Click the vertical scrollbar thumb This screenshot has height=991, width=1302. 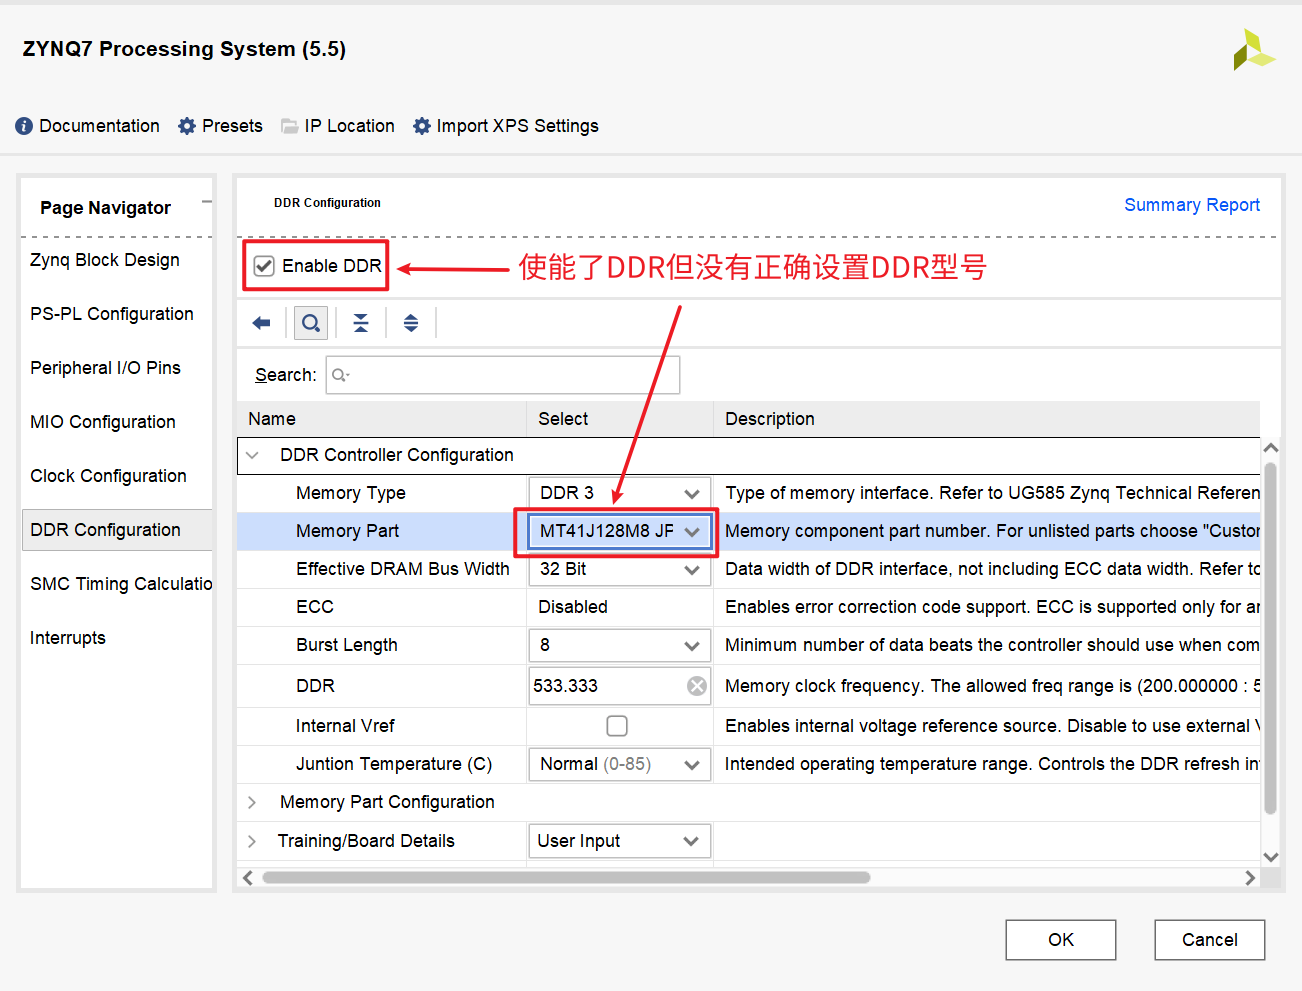(x=1271, y=638)
